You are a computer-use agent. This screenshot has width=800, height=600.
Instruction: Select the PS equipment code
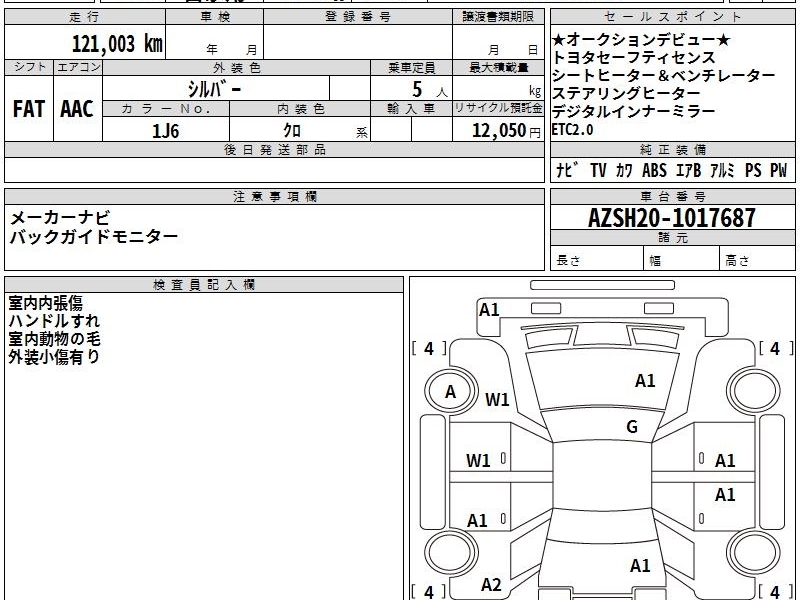[x=753, y=170]
